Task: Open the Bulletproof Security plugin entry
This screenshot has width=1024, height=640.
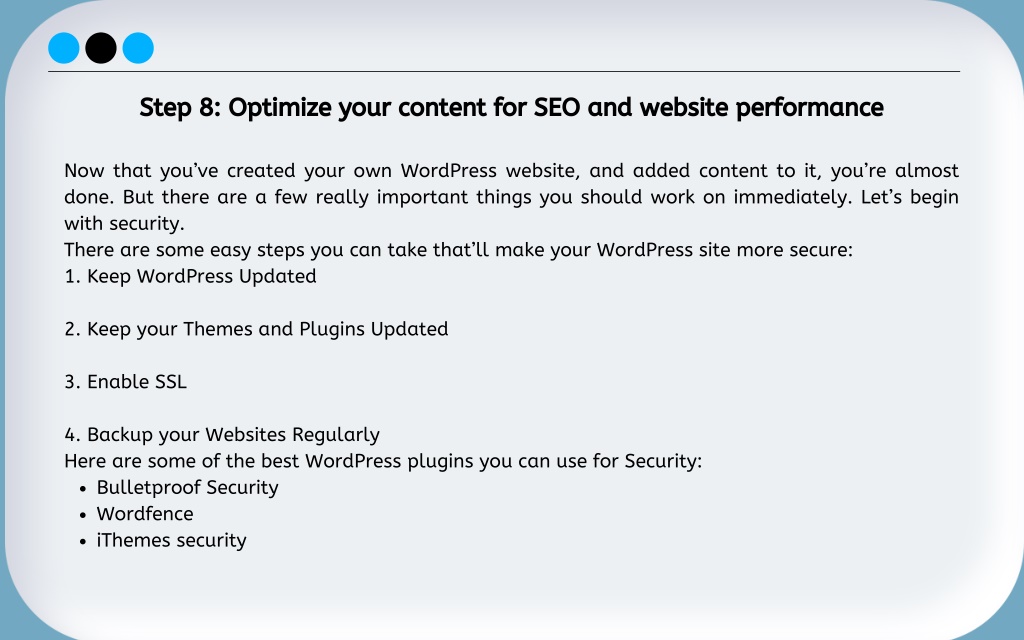Action: coord(187,488)
